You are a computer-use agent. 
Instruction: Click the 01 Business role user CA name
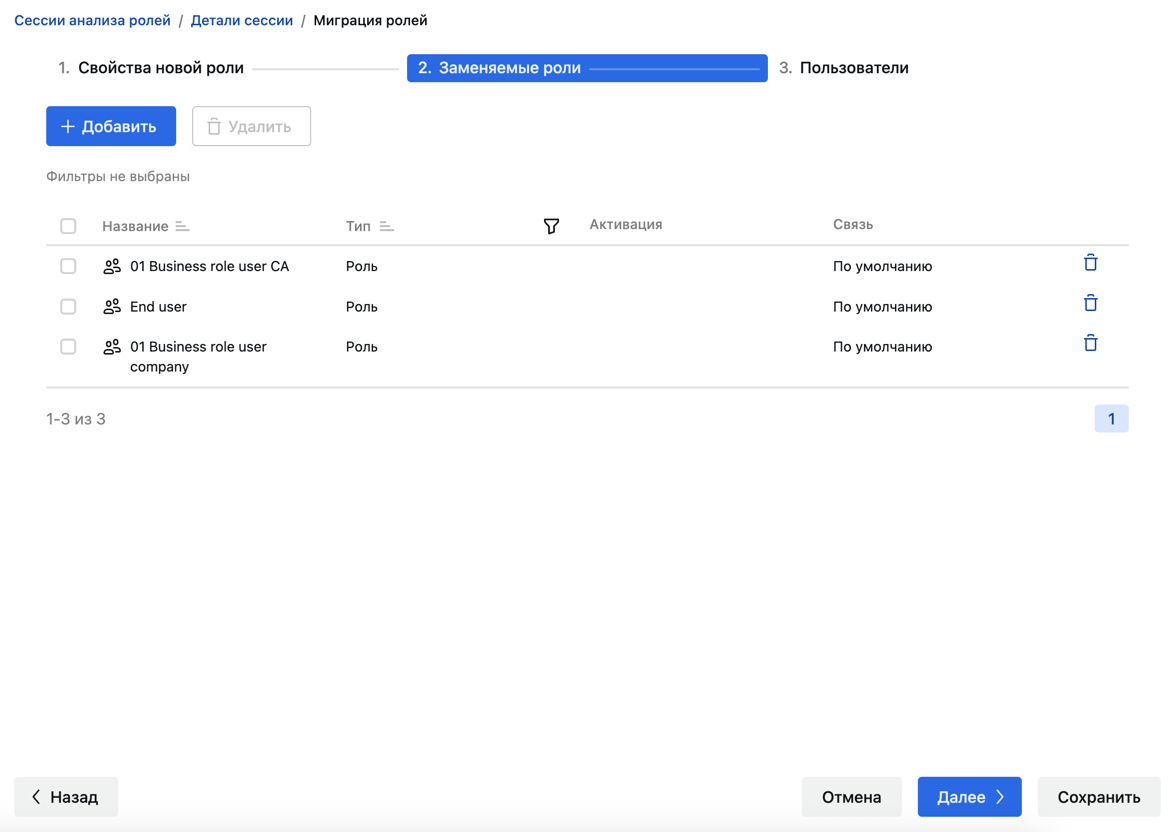209,266
